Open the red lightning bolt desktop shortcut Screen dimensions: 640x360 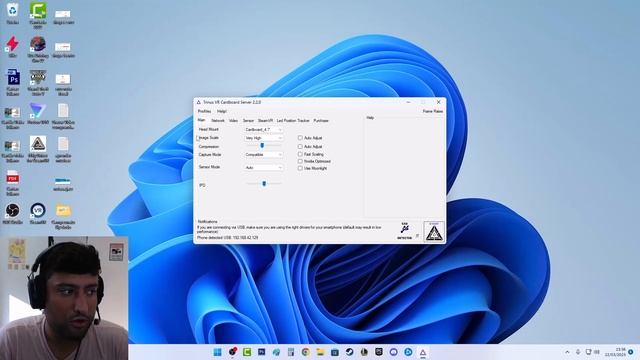click(x=13, y=46)
